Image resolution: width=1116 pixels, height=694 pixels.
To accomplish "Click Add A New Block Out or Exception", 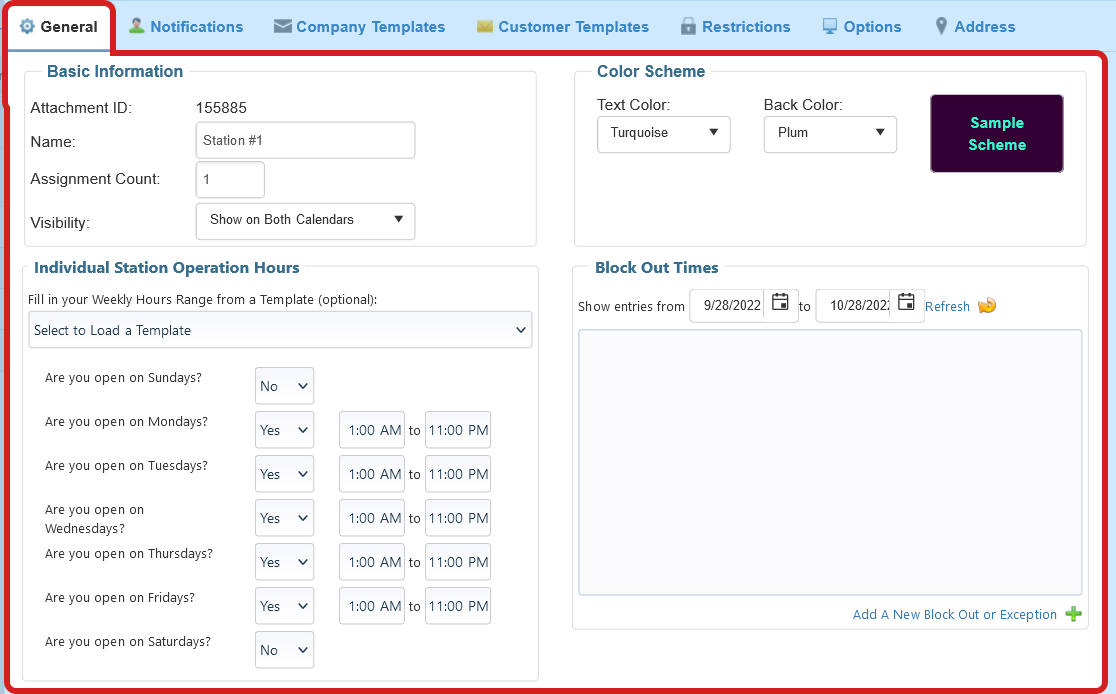I will pos(954,615).
